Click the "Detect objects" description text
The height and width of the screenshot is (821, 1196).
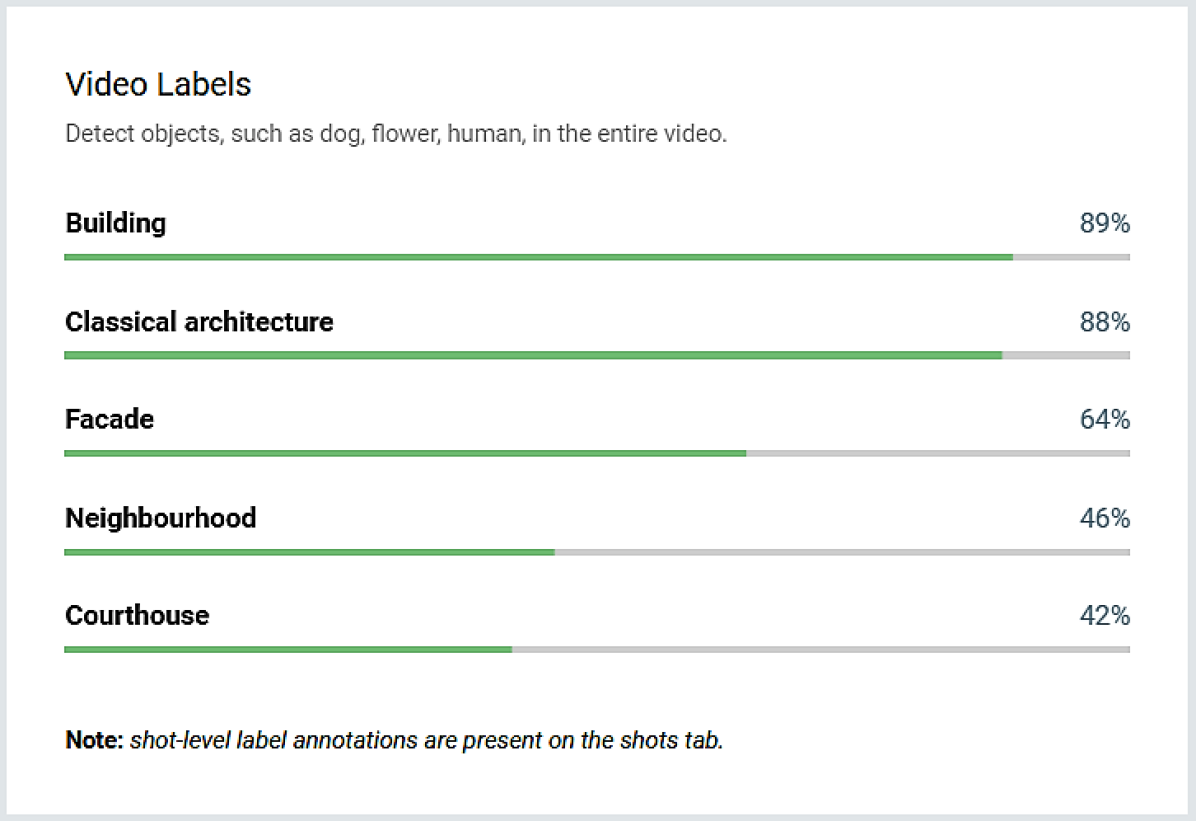click(395, 134)
